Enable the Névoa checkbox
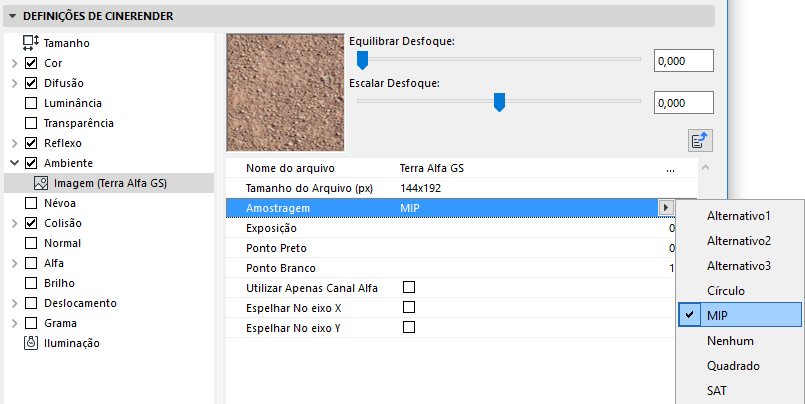Viewport: 805px width, 404px height. pos(31,203)
